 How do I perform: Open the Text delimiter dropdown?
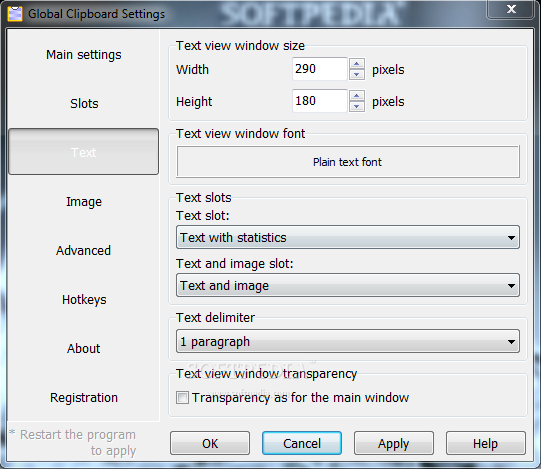click(x=348, y=341)
